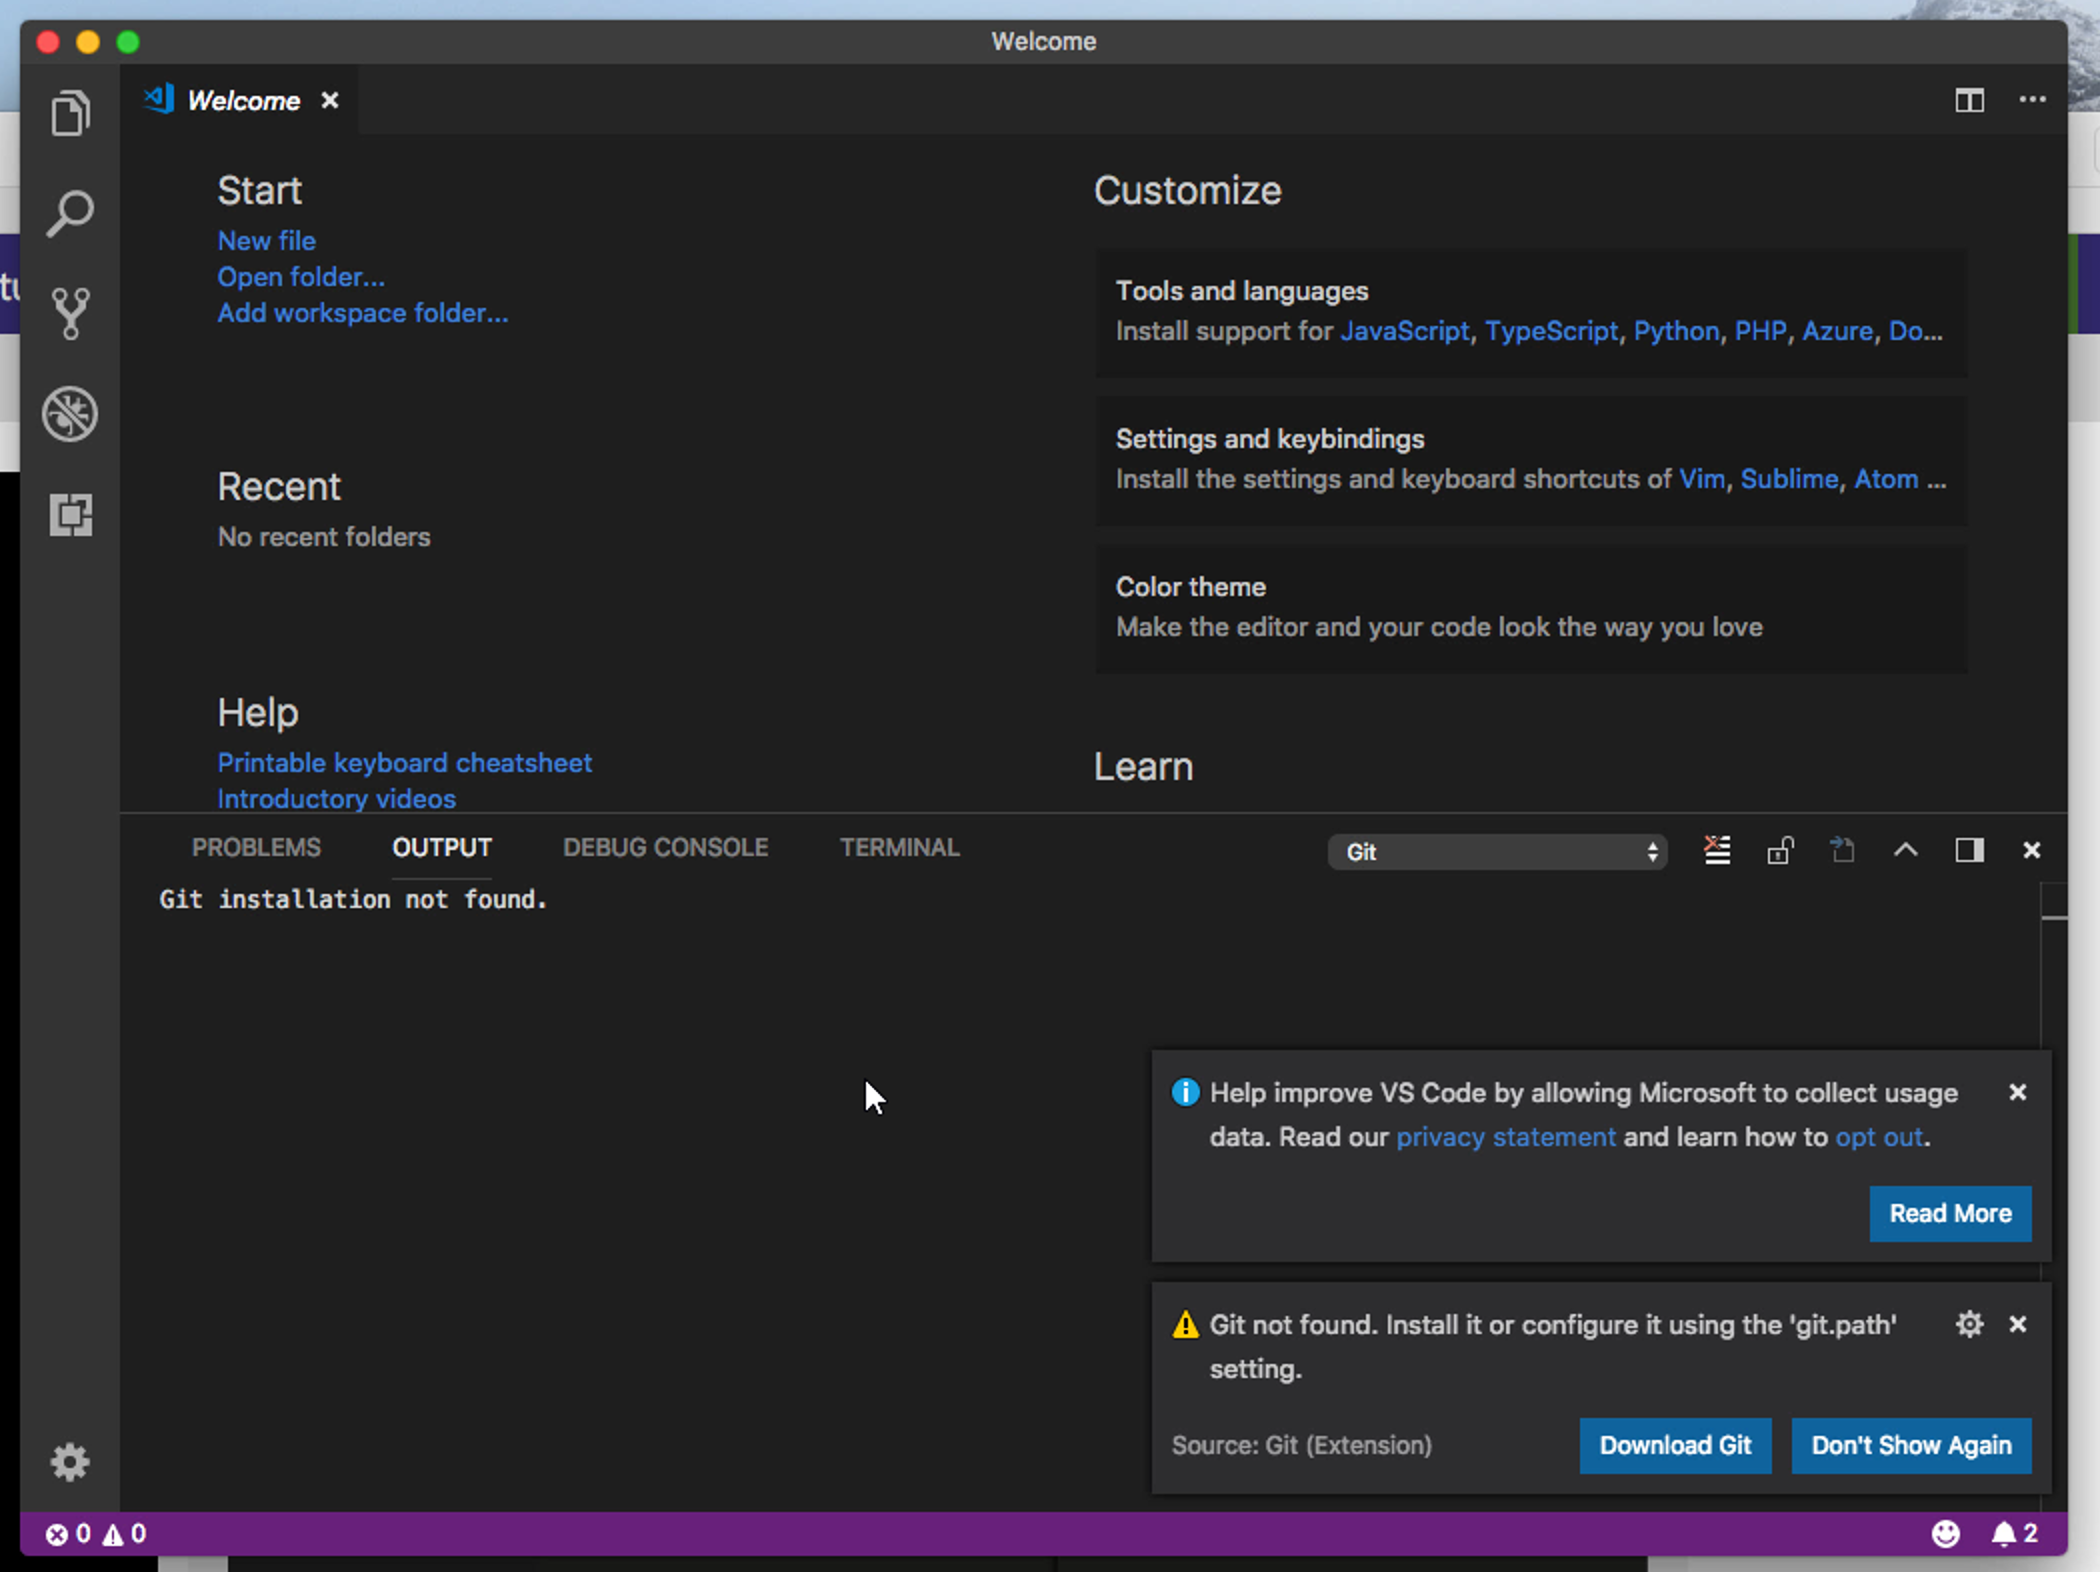Image resolution: width=2100 pixels, height=1572 pixels.
Task: Click the output panel scrollbar
Action: (2054, 966)
